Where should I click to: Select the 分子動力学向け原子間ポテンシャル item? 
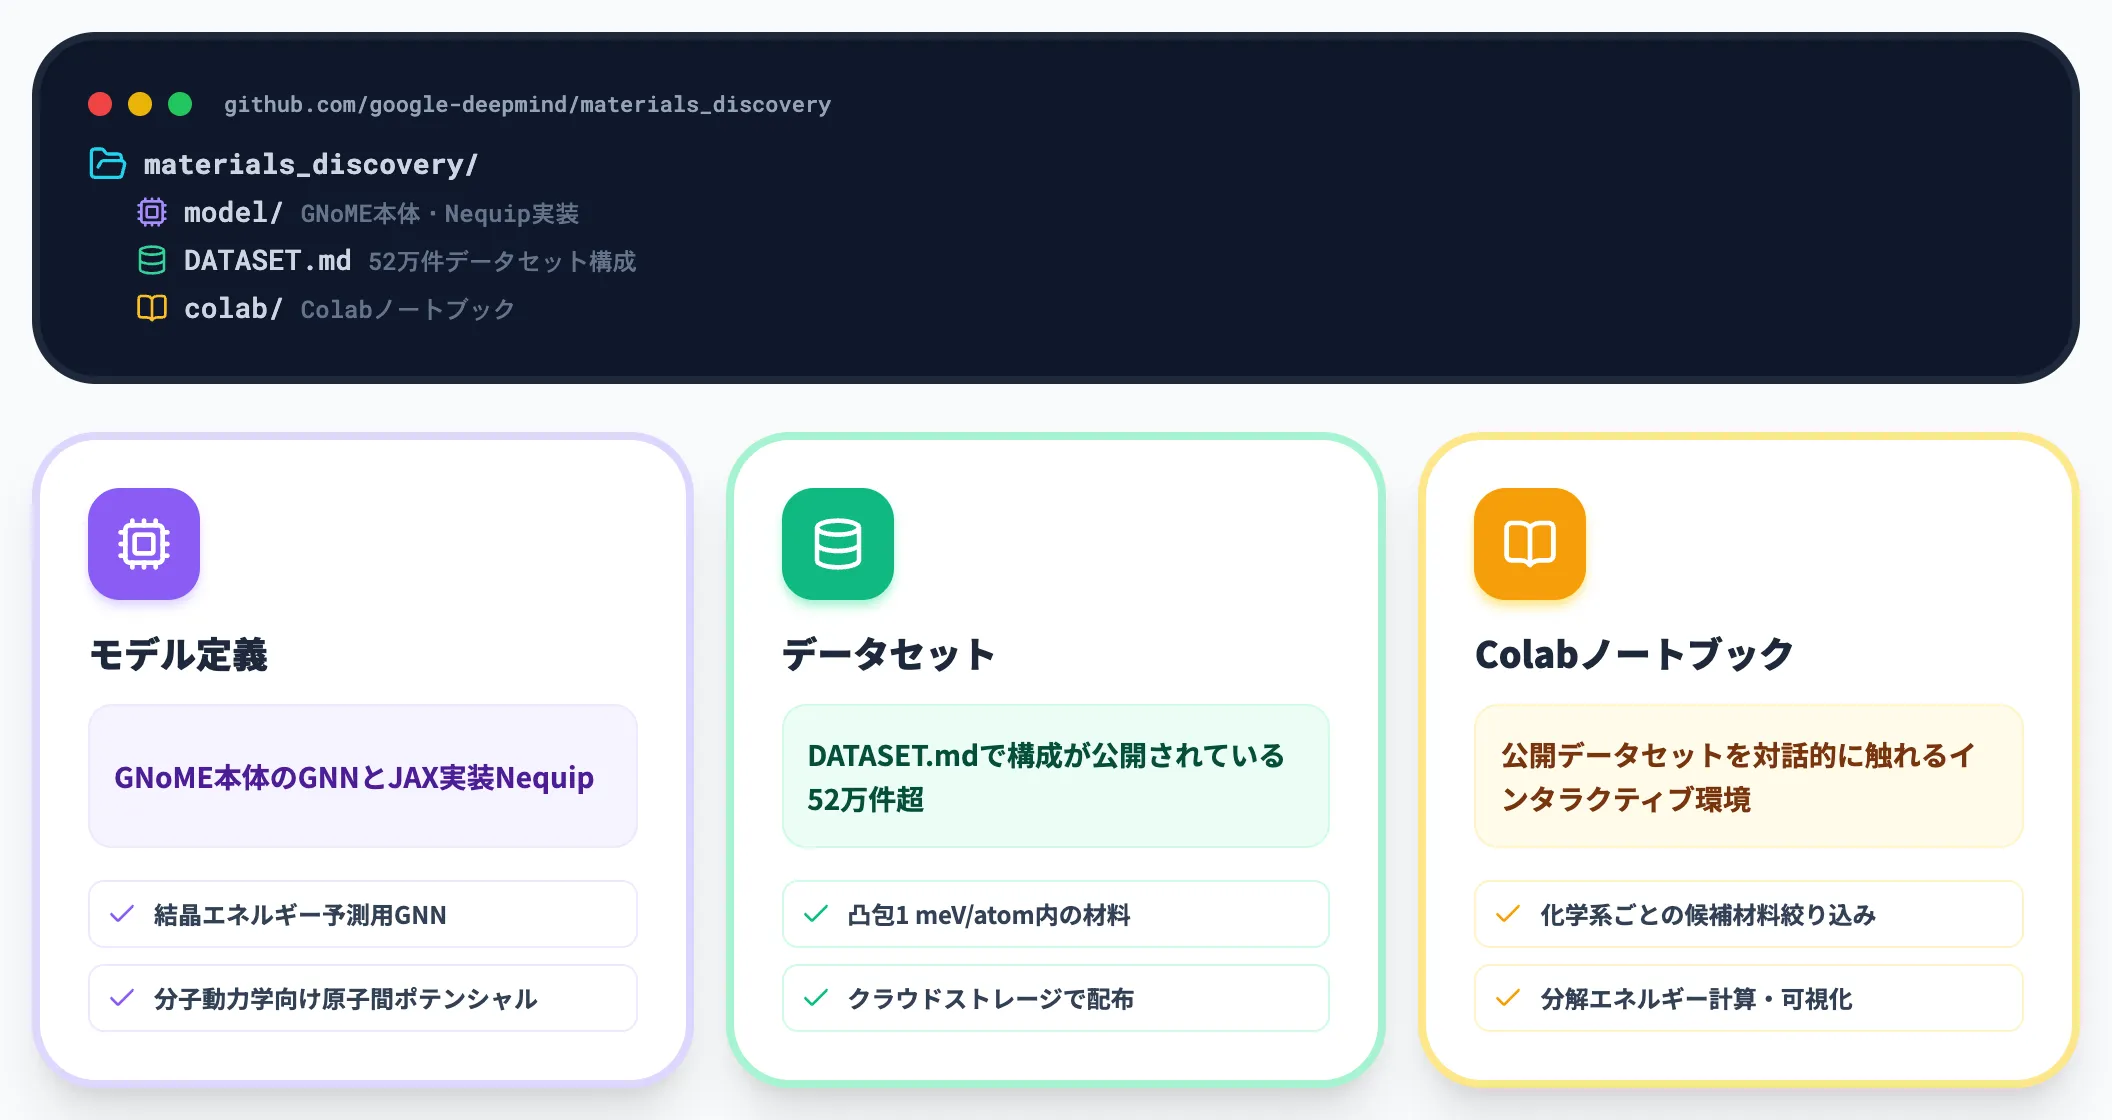tap(363, 998)
